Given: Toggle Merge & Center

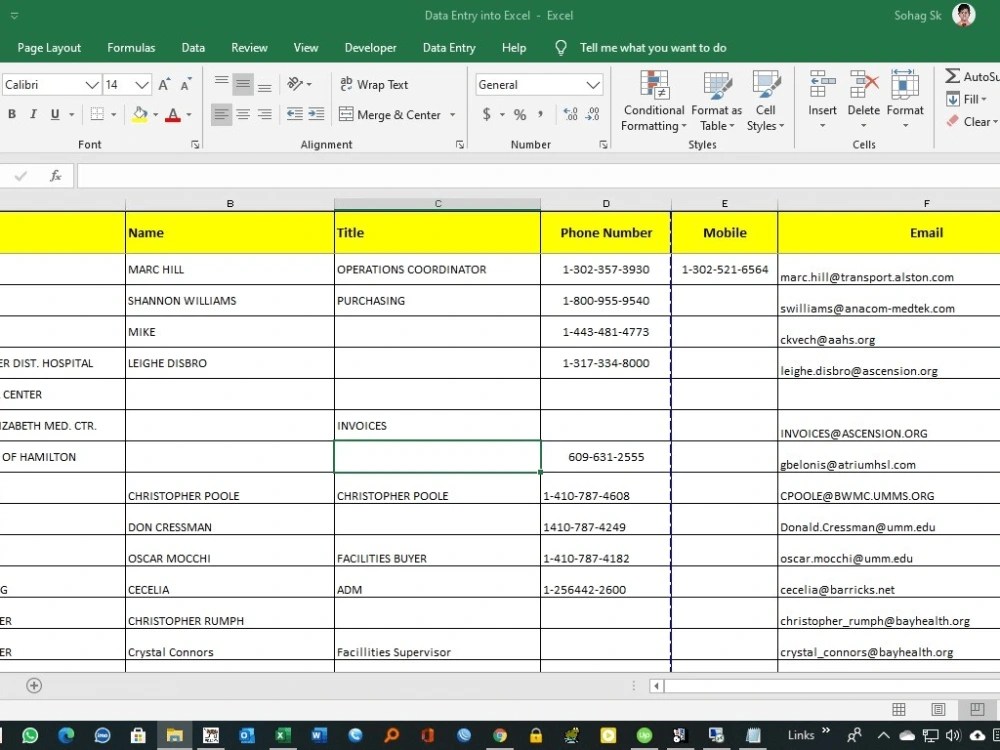Looking at the screenshot, I should (390, 115).
